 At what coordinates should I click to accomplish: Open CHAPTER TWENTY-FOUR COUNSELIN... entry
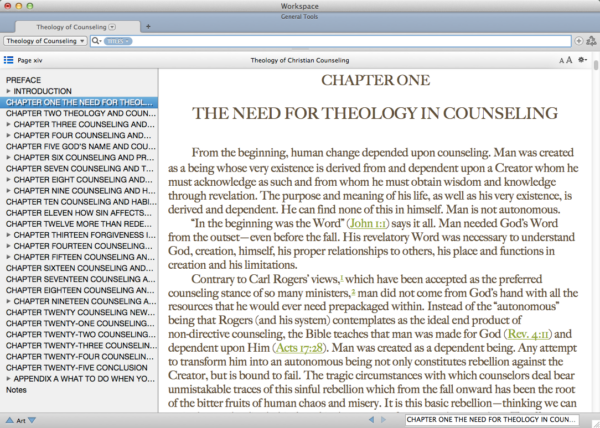click(x=80, y=357)
